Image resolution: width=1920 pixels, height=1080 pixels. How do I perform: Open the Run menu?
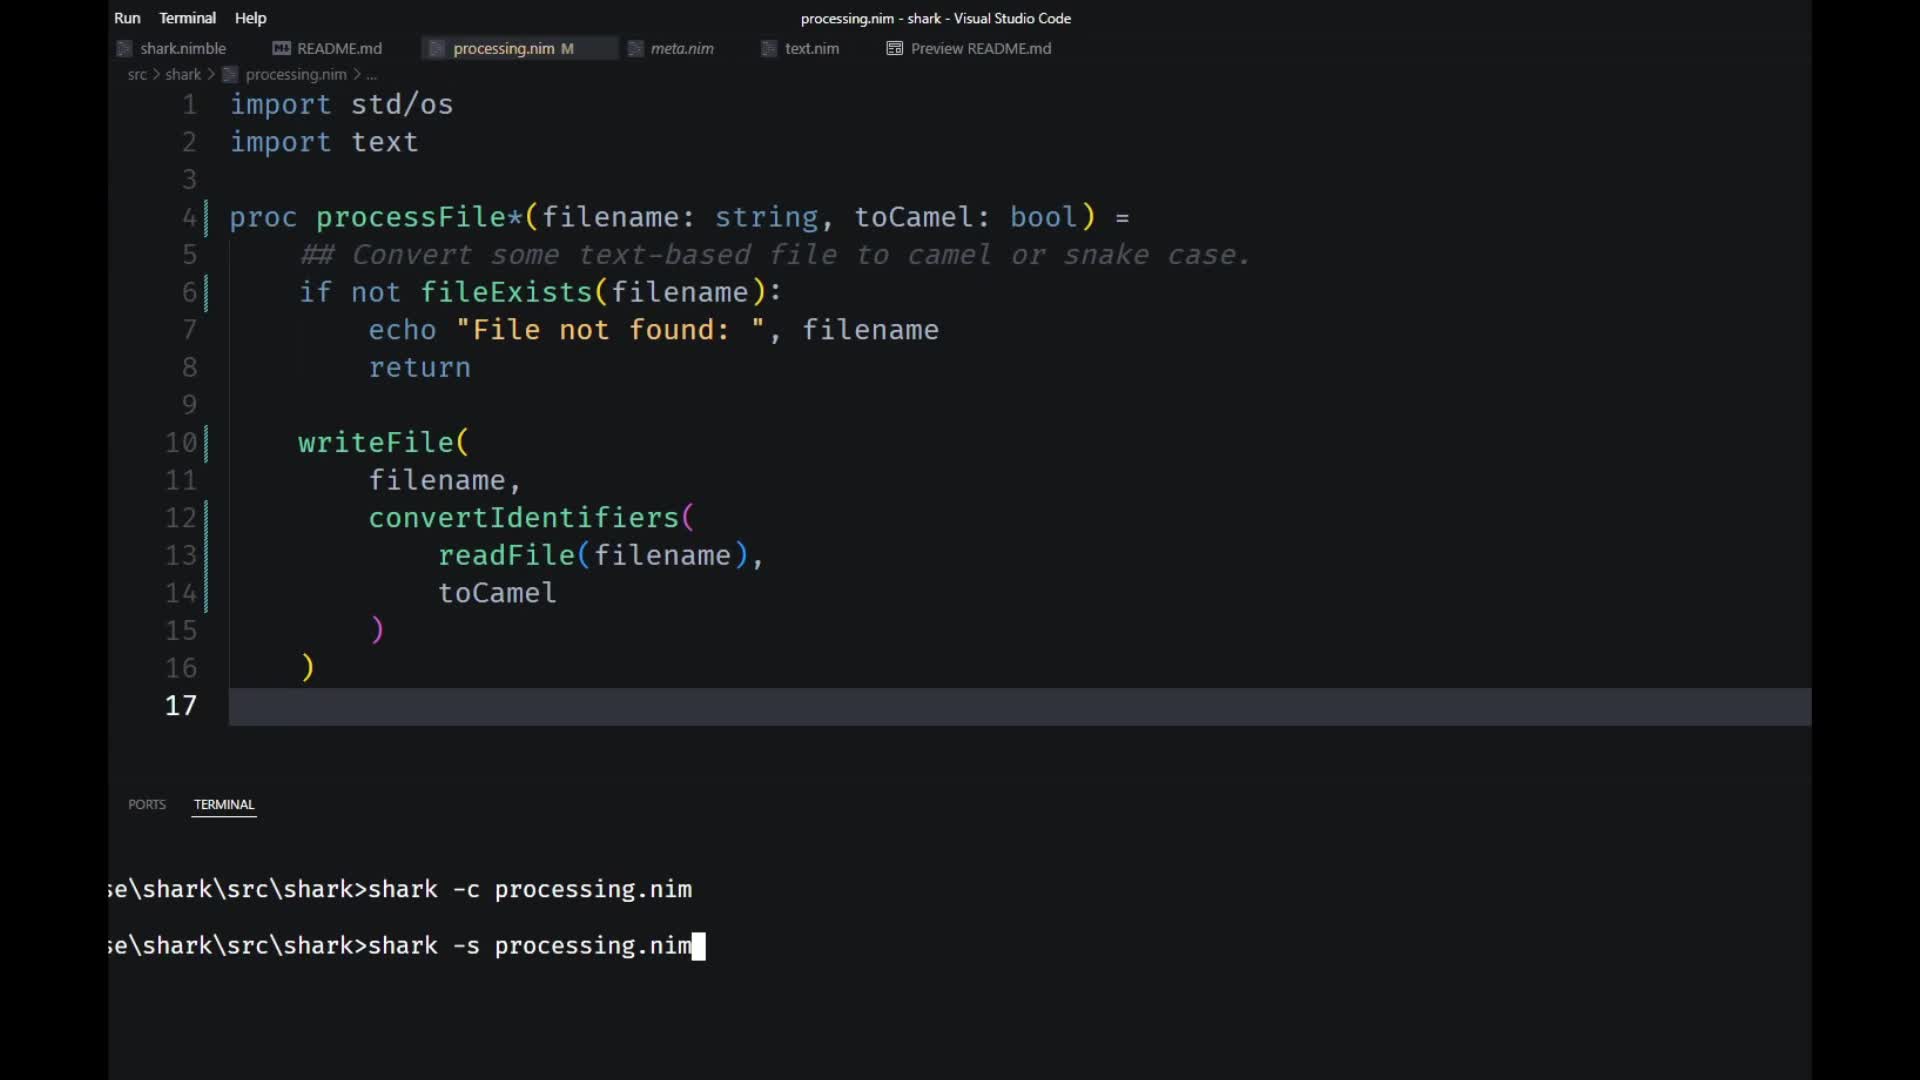127,18
